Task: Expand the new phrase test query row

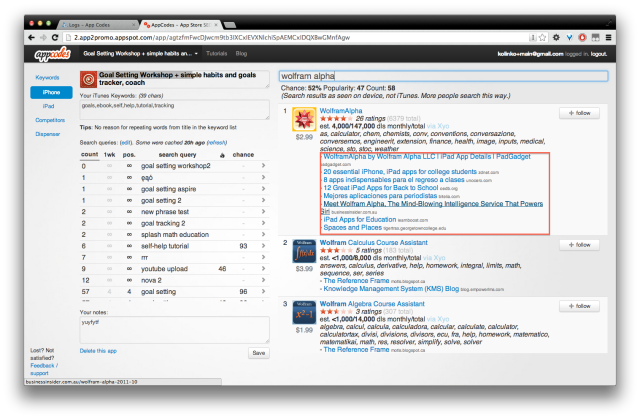Action: tap(263, 211)
